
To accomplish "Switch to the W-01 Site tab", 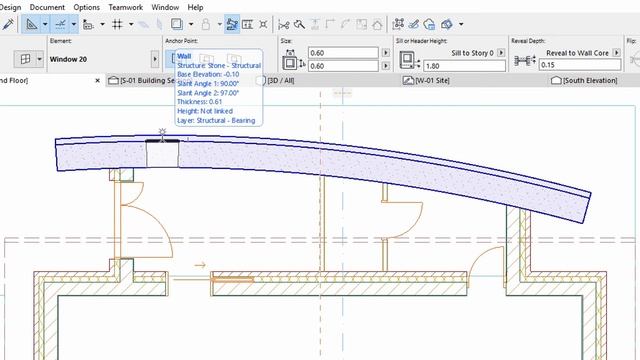I will click(426, 80).
